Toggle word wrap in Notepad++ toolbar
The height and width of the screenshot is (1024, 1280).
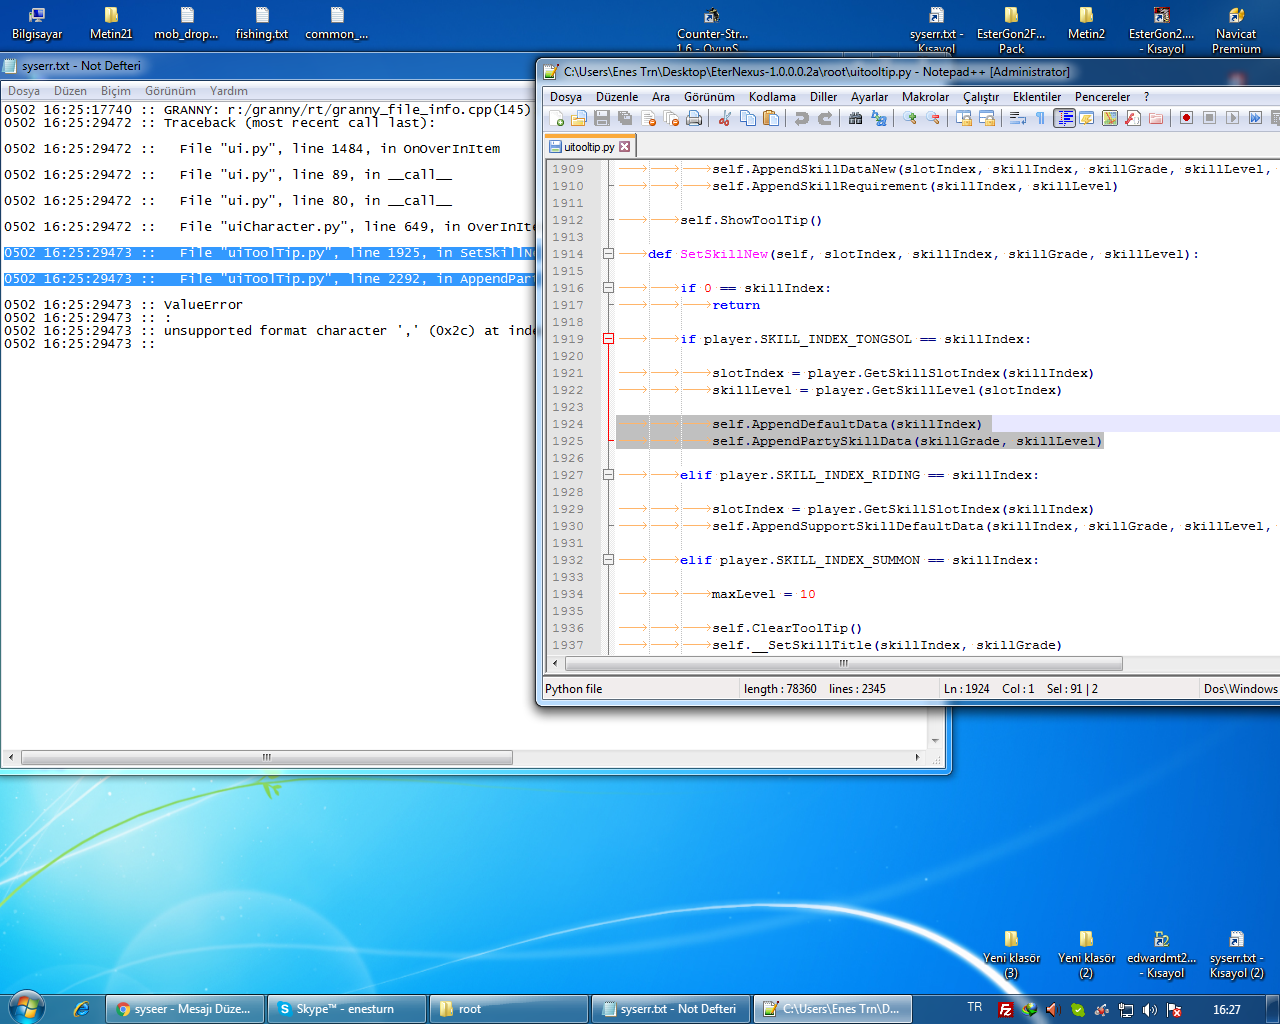[1017, 118]
